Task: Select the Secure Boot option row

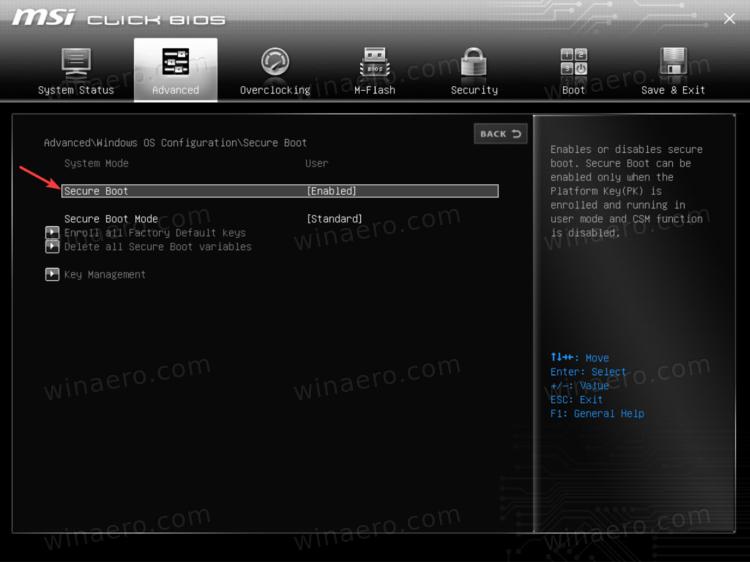Action: 280,191
